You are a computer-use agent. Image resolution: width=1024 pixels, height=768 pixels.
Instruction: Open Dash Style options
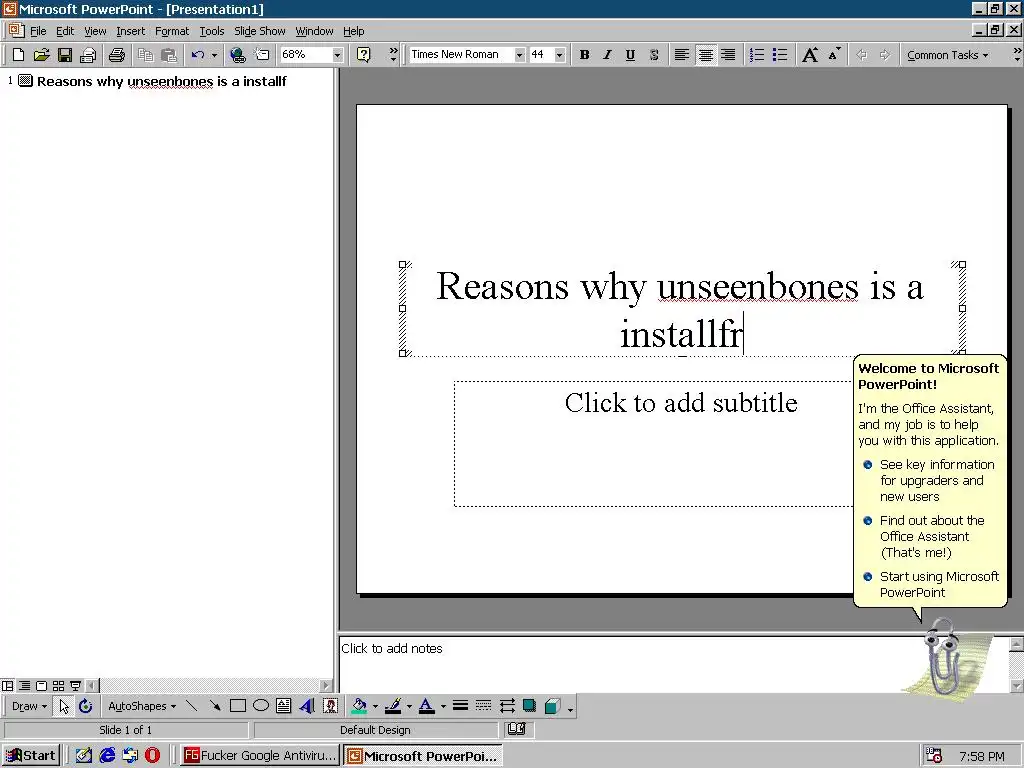click(483, 706)
